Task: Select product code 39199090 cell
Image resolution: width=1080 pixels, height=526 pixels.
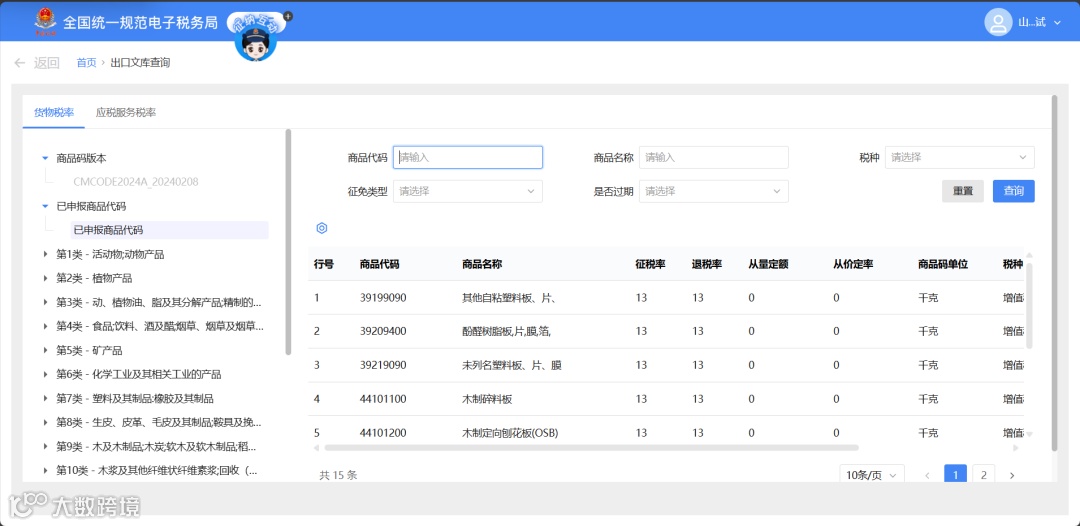Action: 383,298
